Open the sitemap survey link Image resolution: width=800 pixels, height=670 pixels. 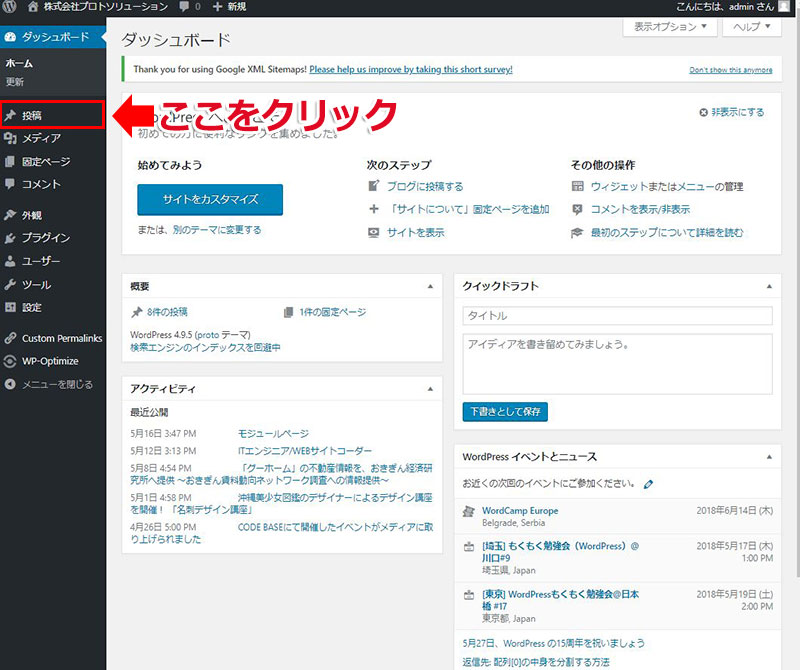pyautogui.click(x=411, y=69)
